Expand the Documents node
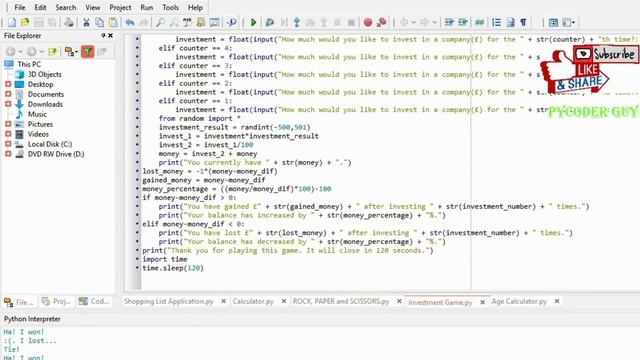The width and height of the screenshot is (640, 360). (x=8, y=94)
